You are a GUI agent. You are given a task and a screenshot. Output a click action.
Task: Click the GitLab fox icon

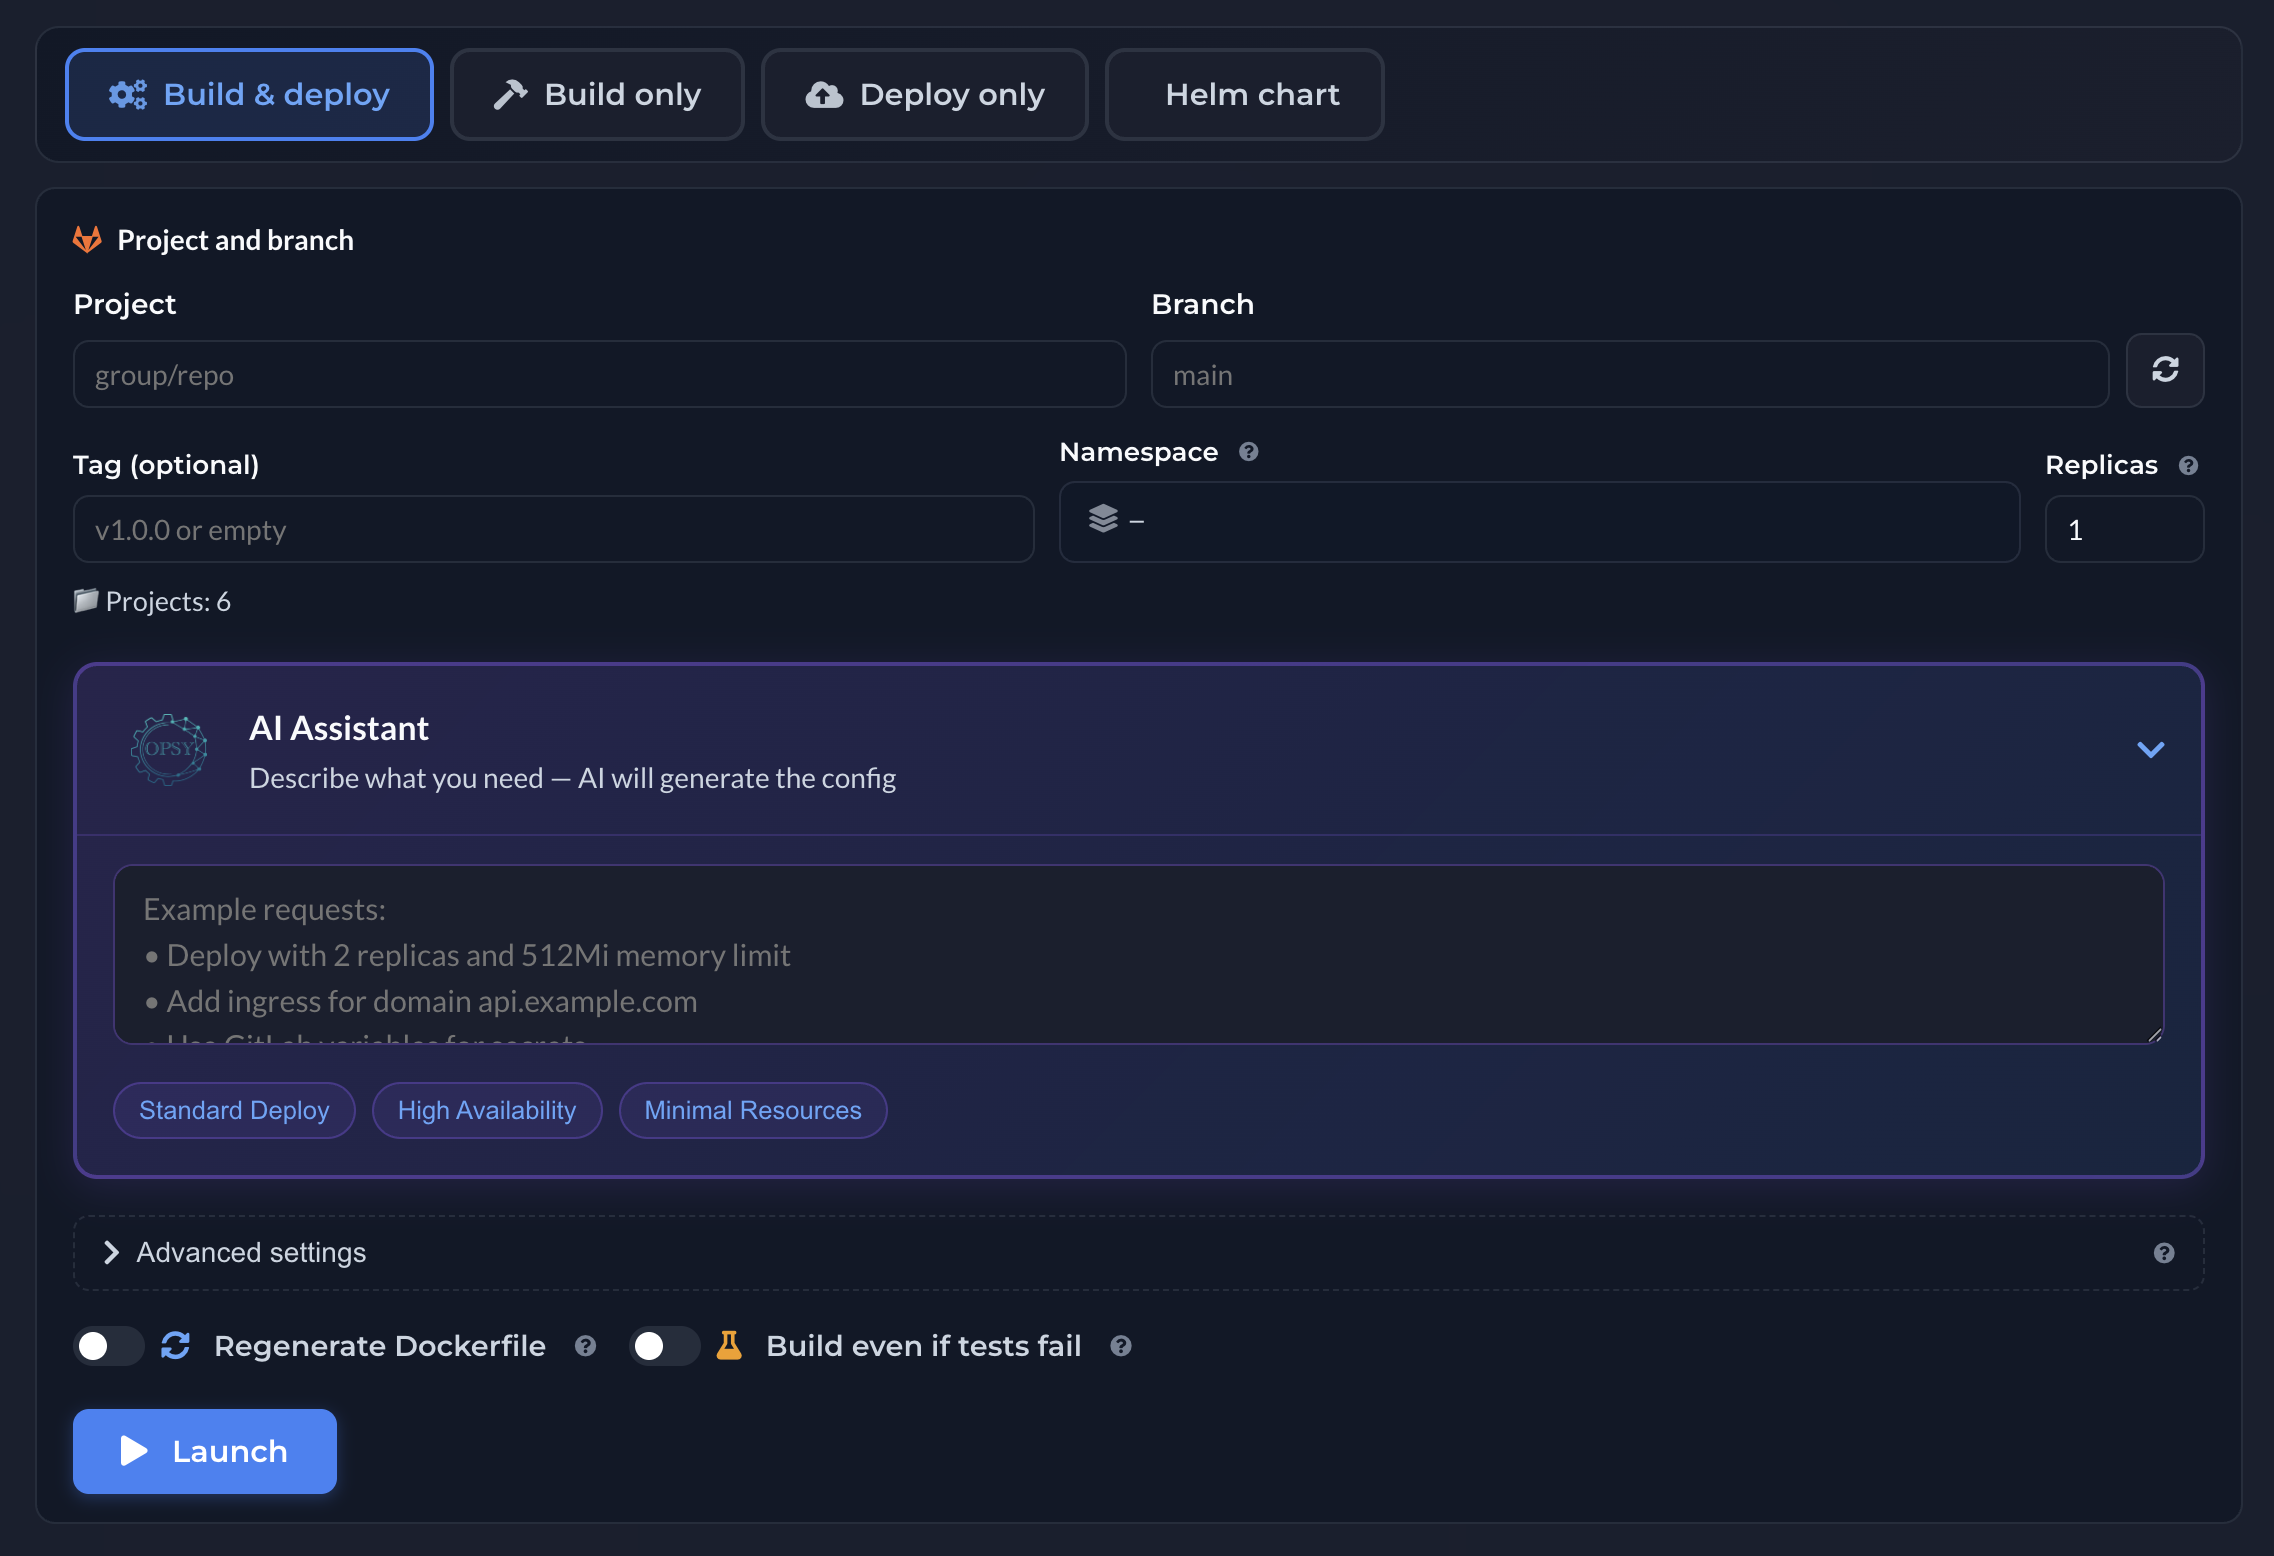(88, 240)
